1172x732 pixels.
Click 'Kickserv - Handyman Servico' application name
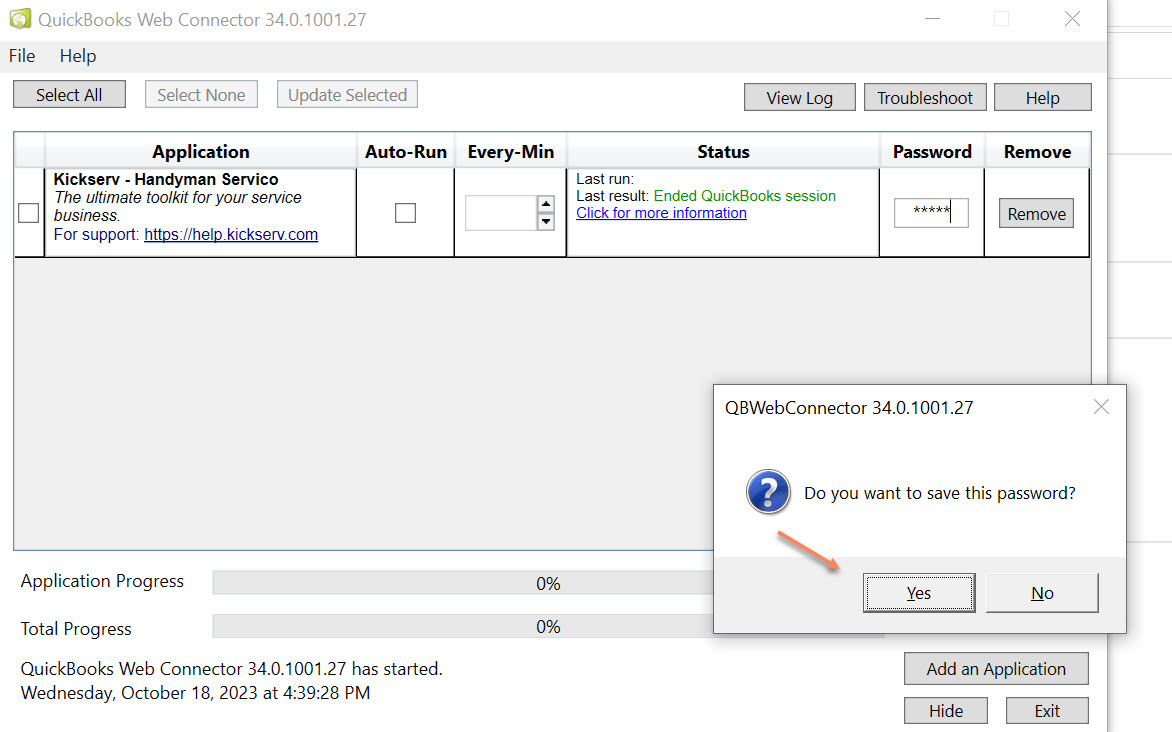[166, 179]
